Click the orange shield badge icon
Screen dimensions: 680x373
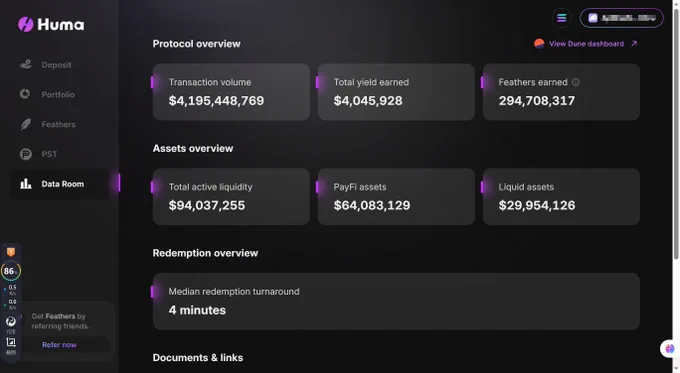coord(11,252)
